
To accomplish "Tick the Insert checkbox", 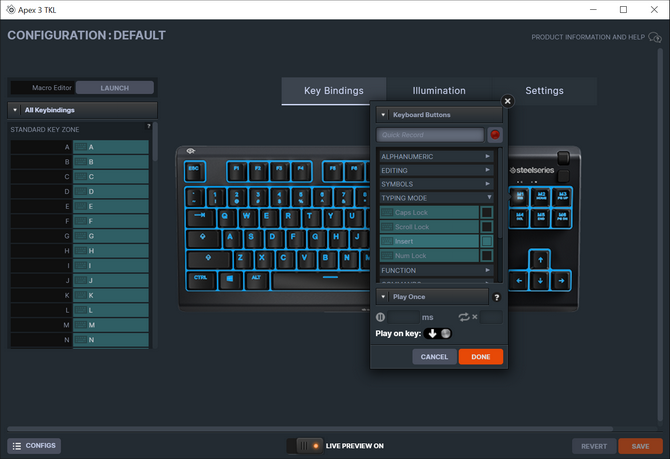I will (487, 241).
